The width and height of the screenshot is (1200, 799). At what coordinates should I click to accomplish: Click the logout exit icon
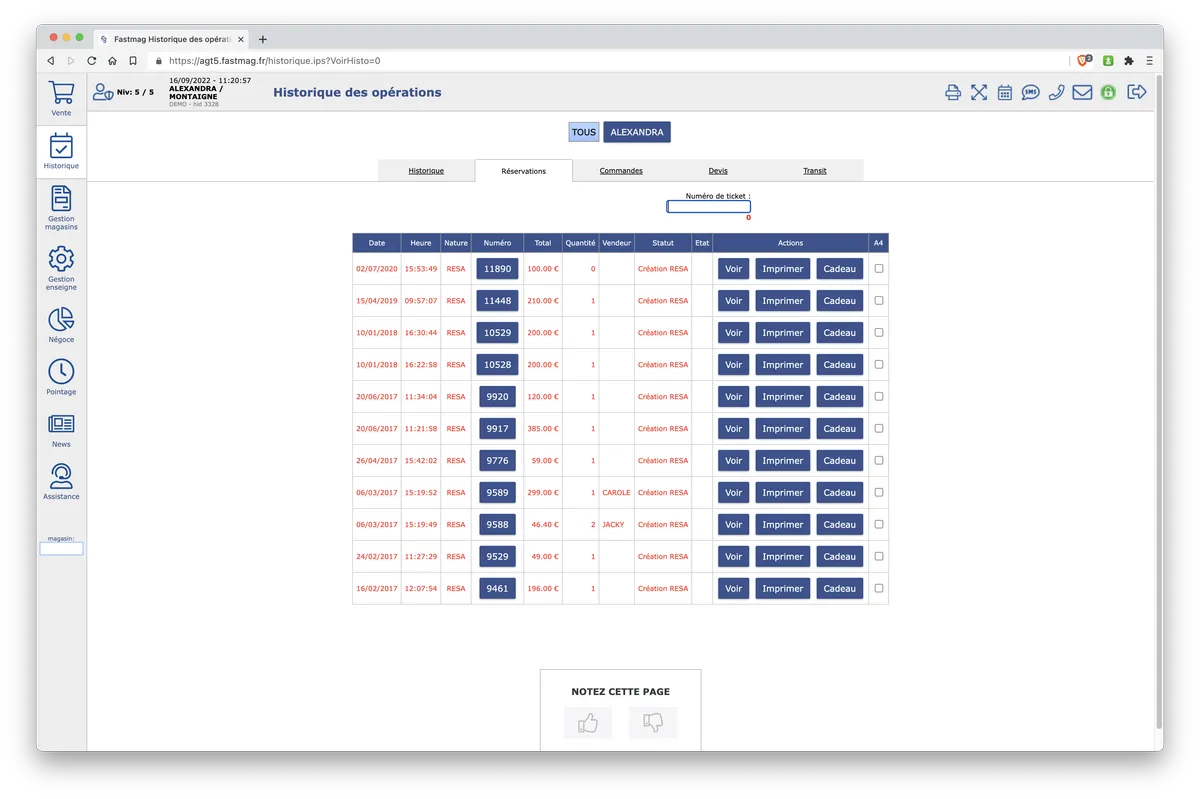(x=1137, y=92)
